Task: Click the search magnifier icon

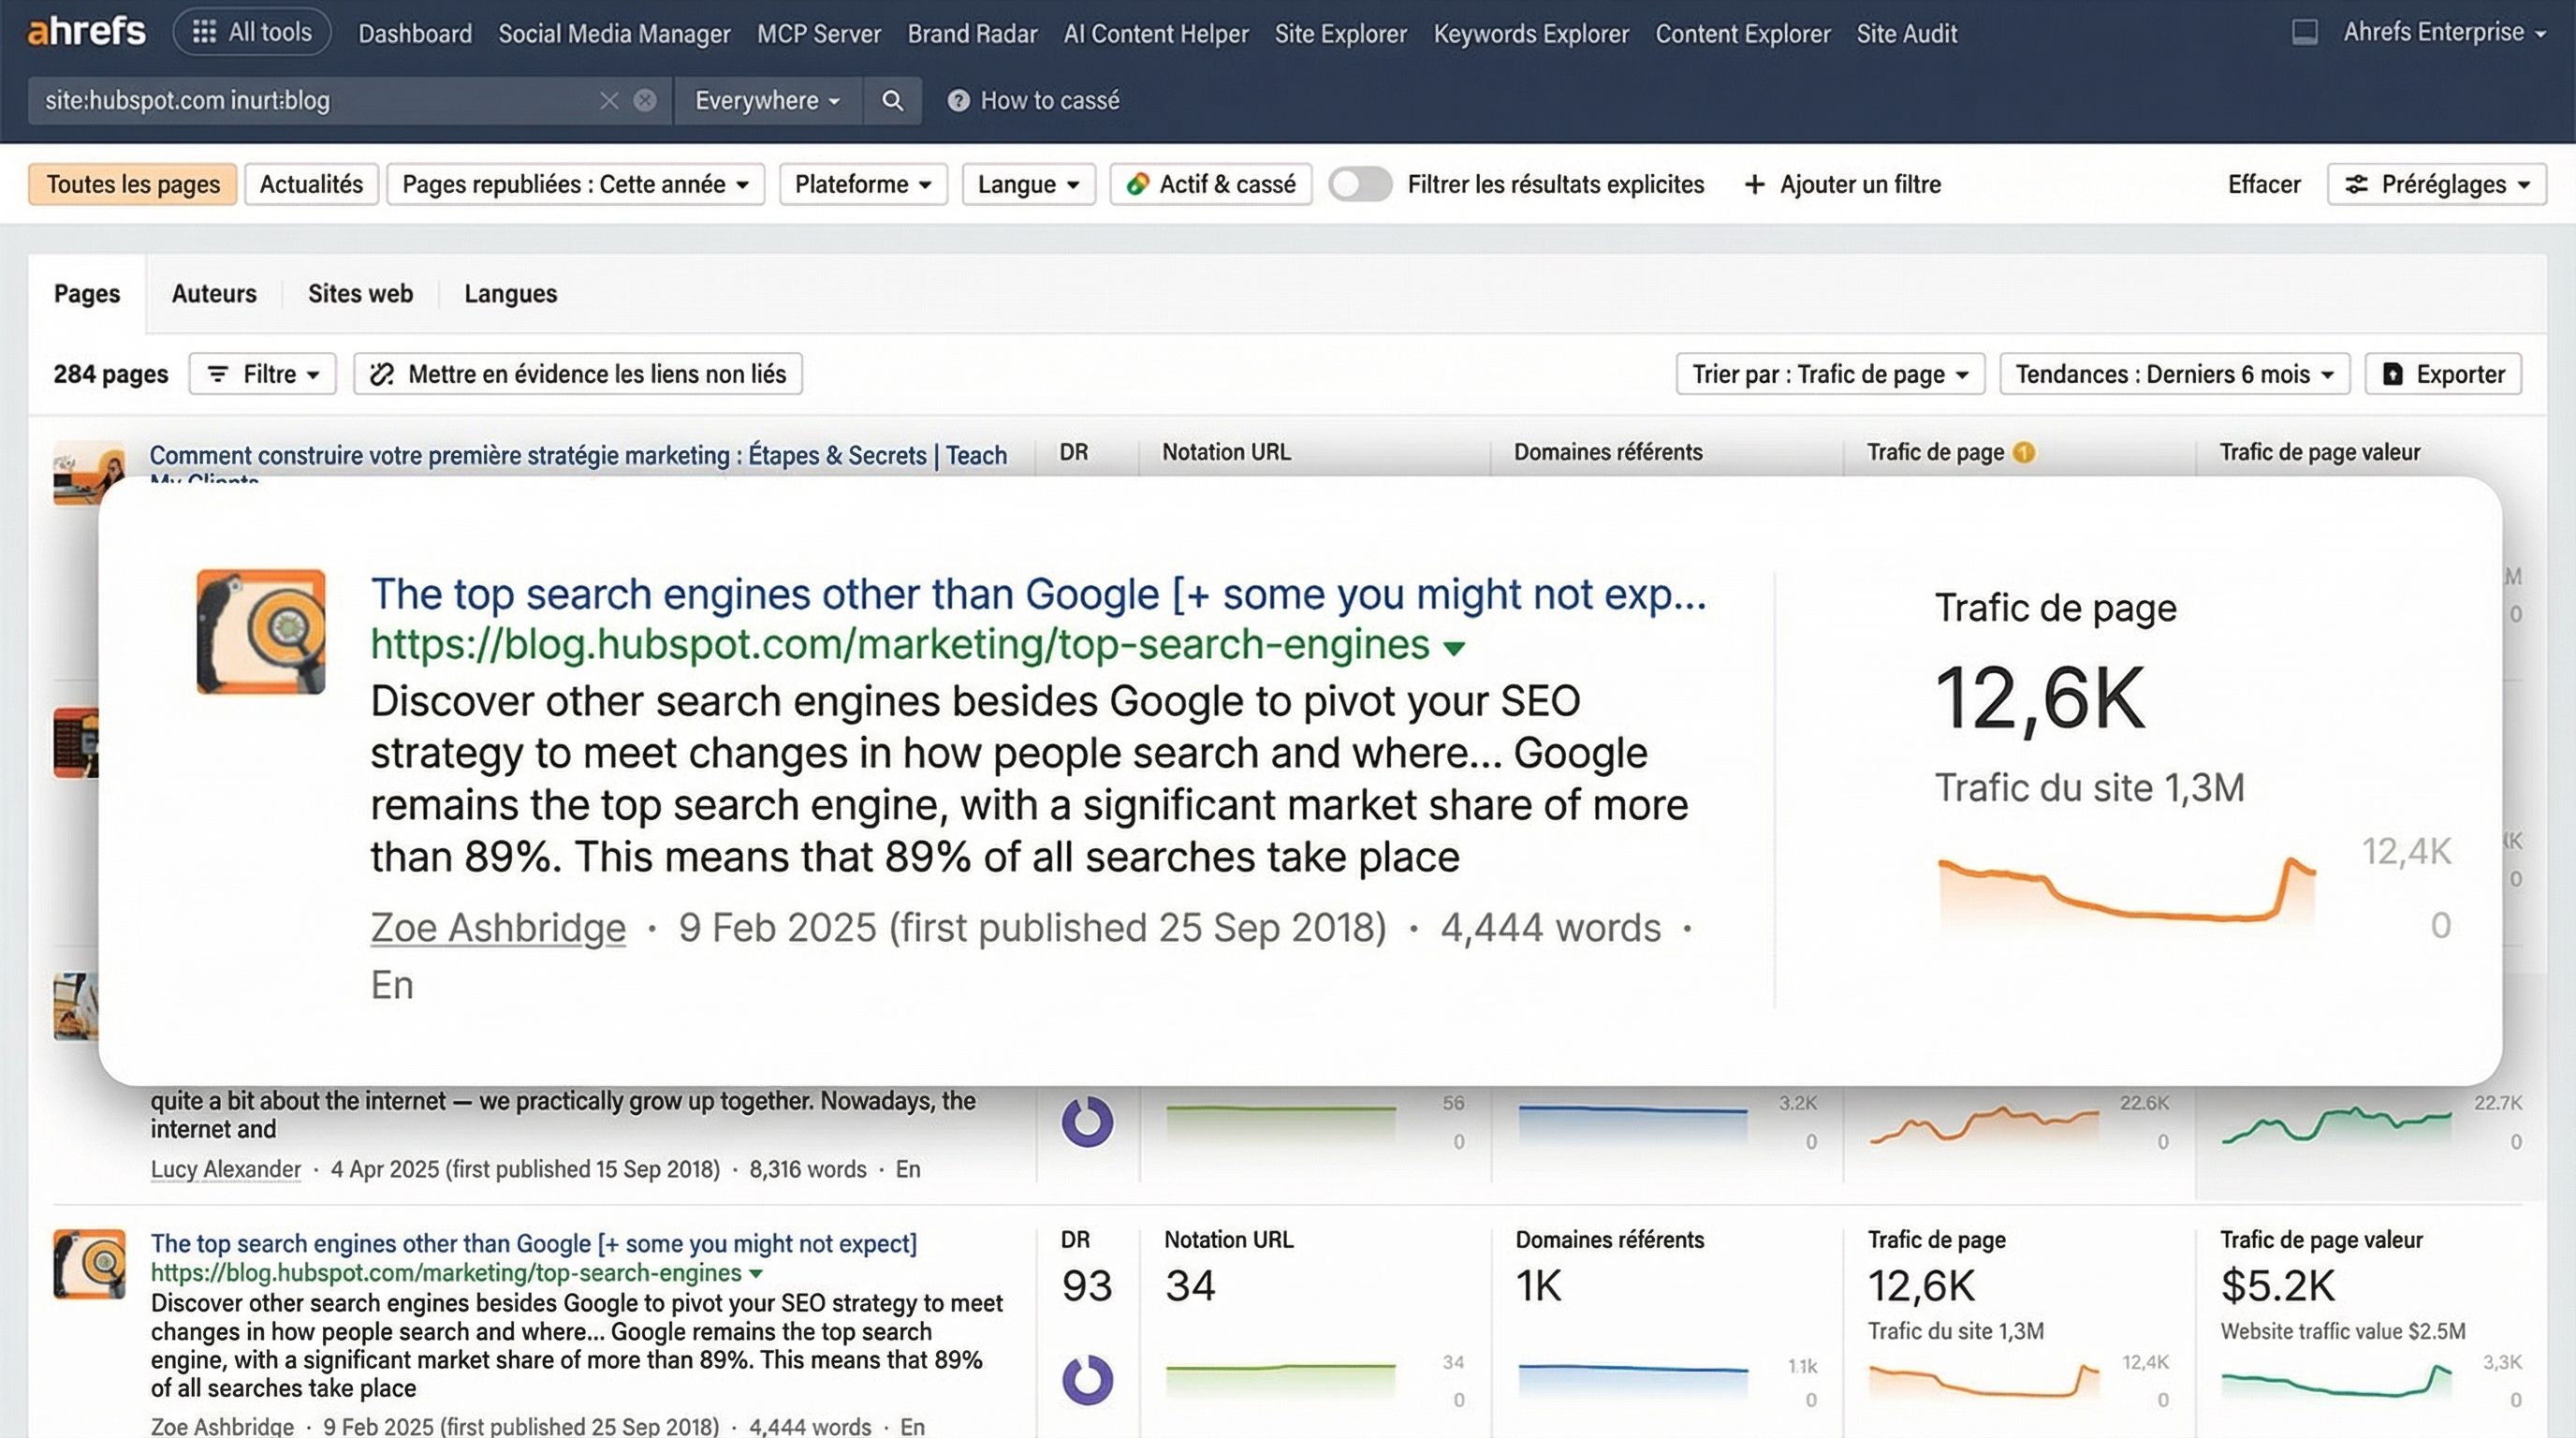Action: coord(891,100)
